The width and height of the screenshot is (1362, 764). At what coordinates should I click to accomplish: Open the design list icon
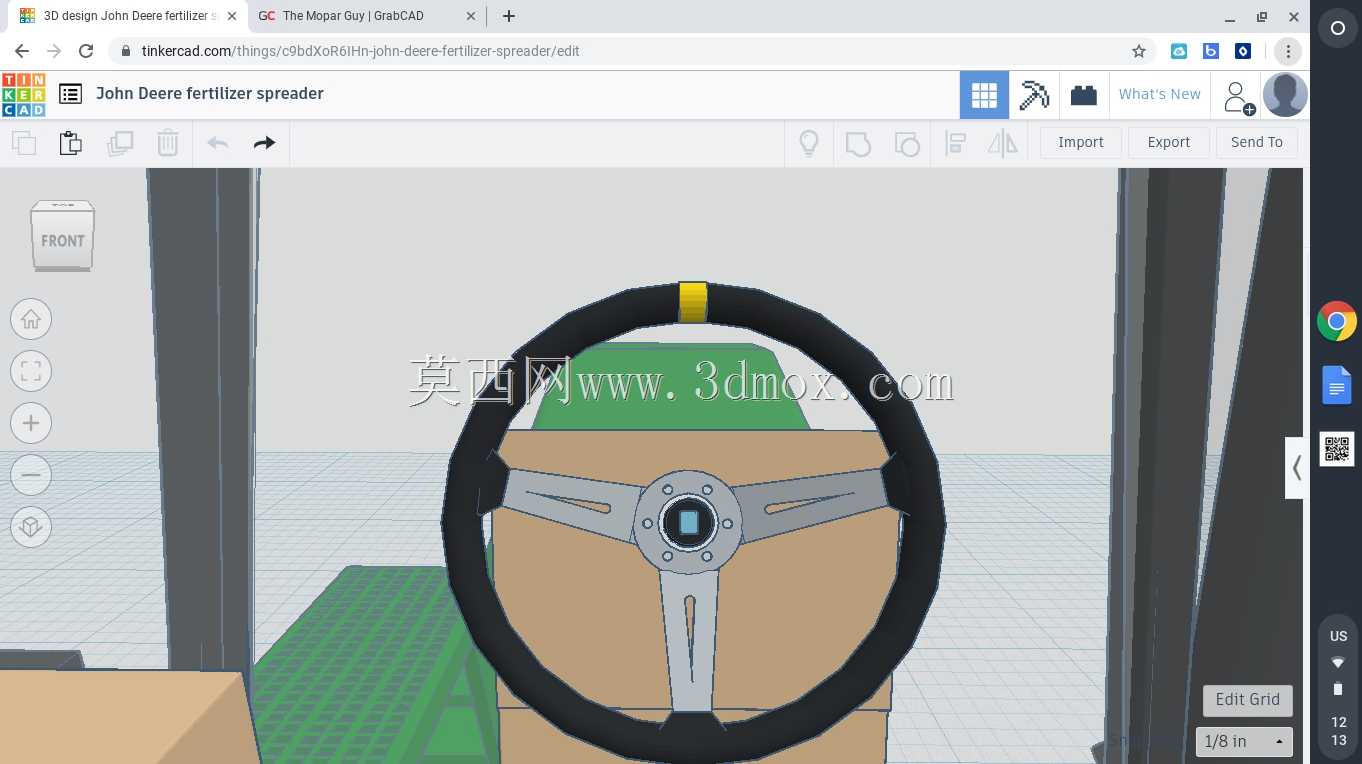click(70, 94)
